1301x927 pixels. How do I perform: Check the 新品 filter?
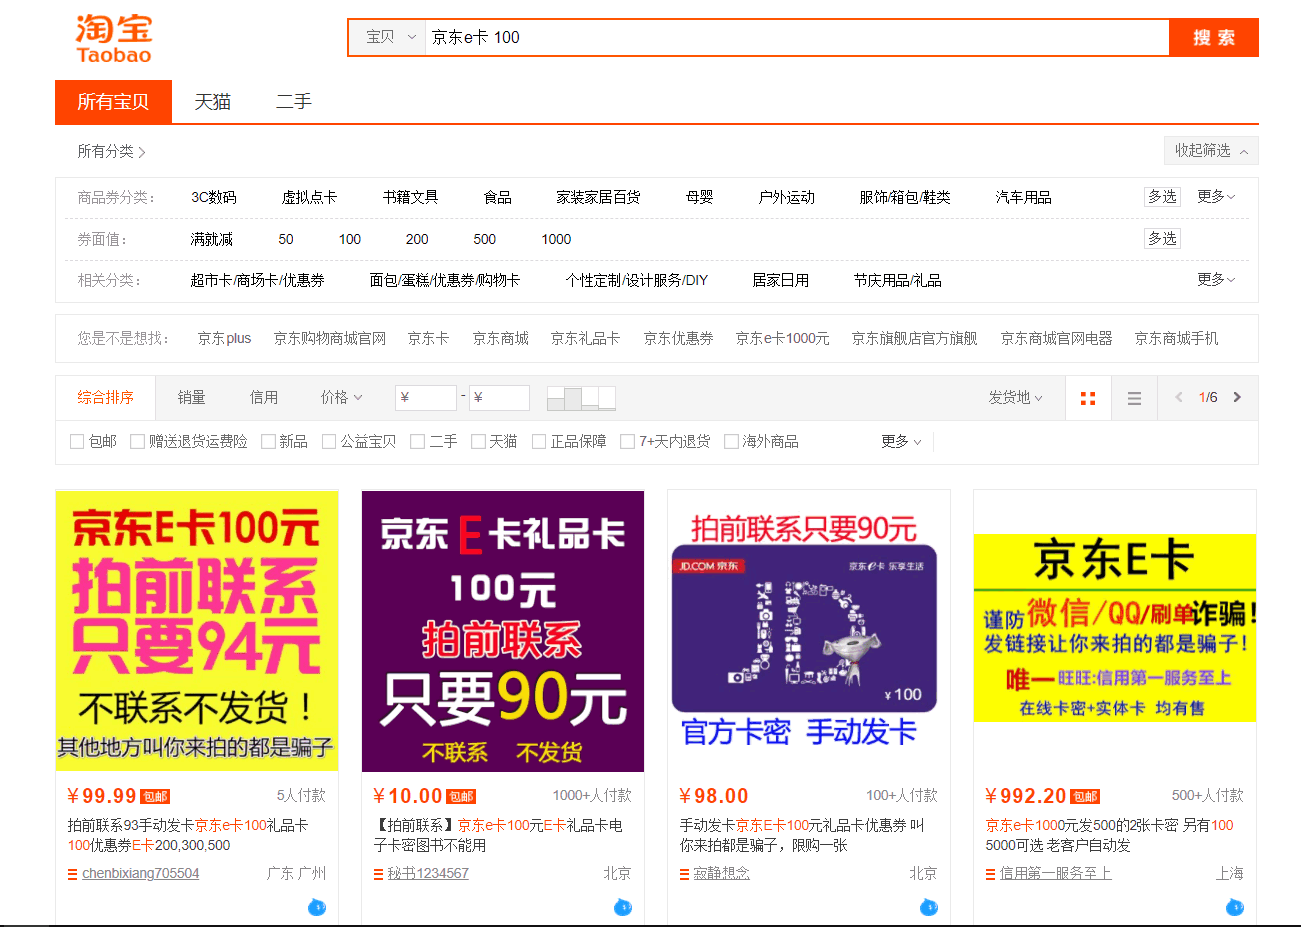tap(268, 442)
